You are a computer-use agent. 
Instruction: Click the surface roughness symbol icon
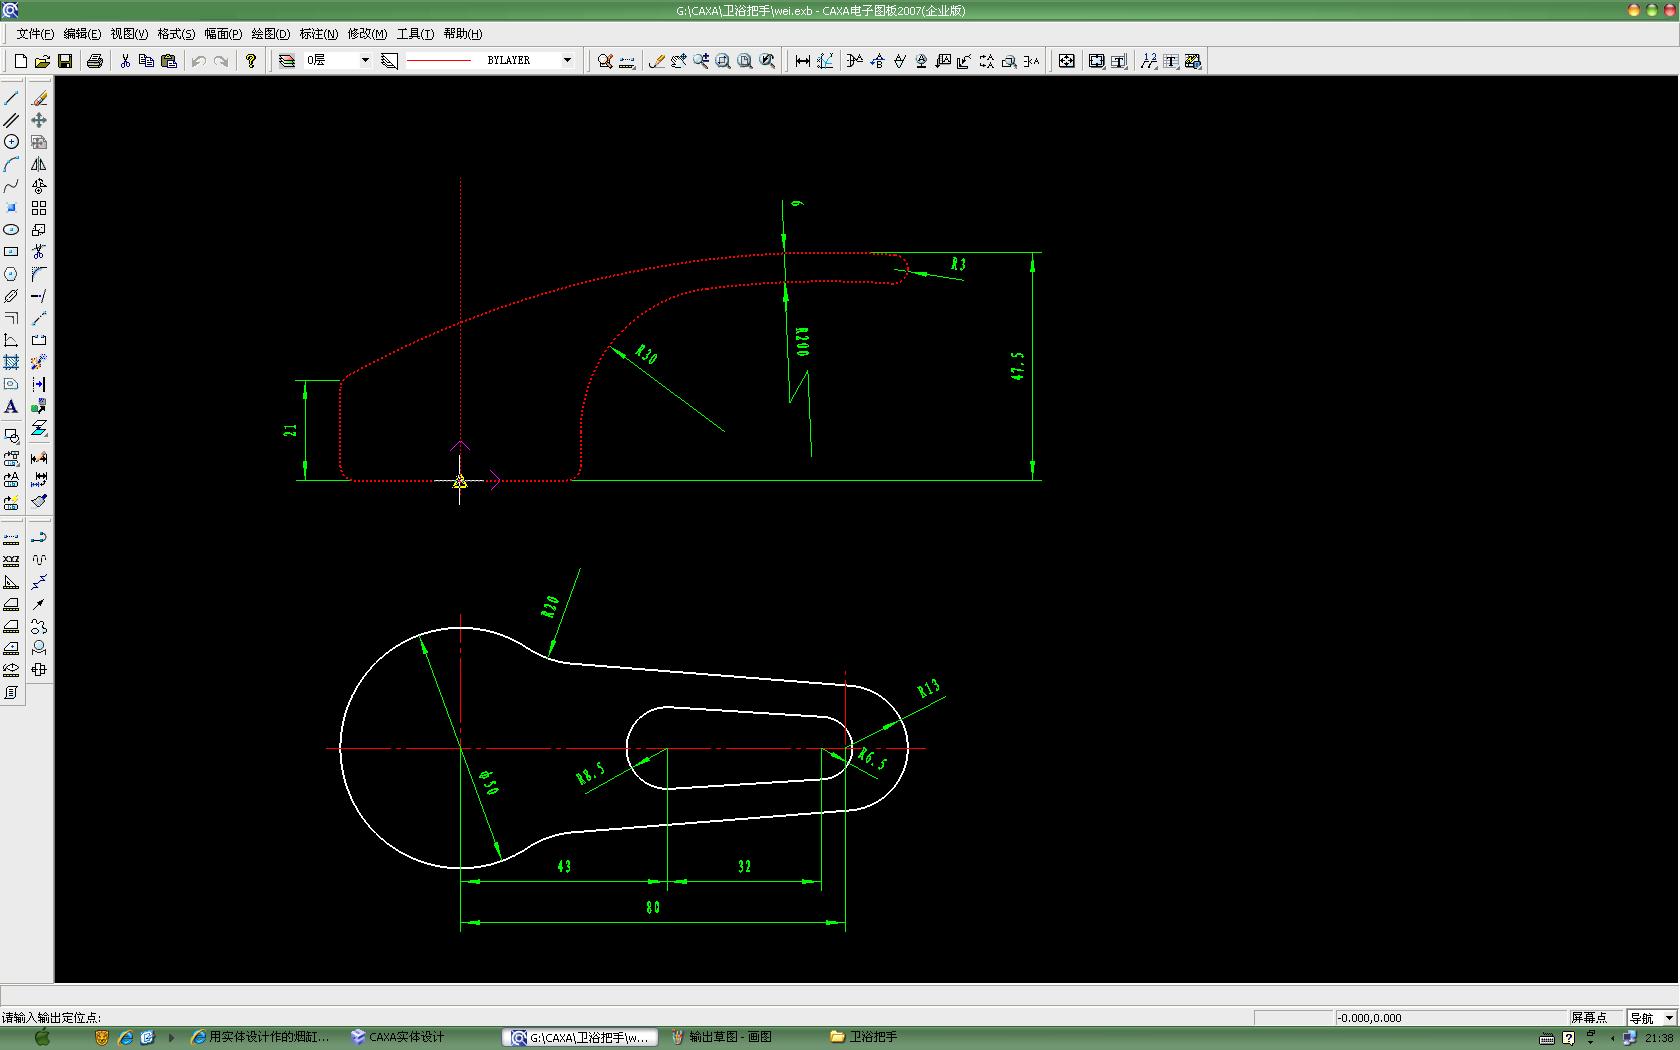click(x=899, y=61)
